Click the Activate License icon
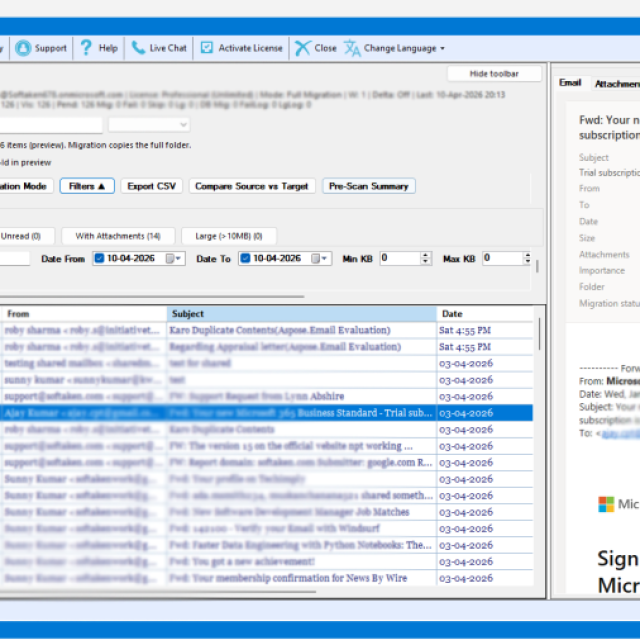Image resolution: width=640 pixels, height=640 pixels. click(207, 47)
